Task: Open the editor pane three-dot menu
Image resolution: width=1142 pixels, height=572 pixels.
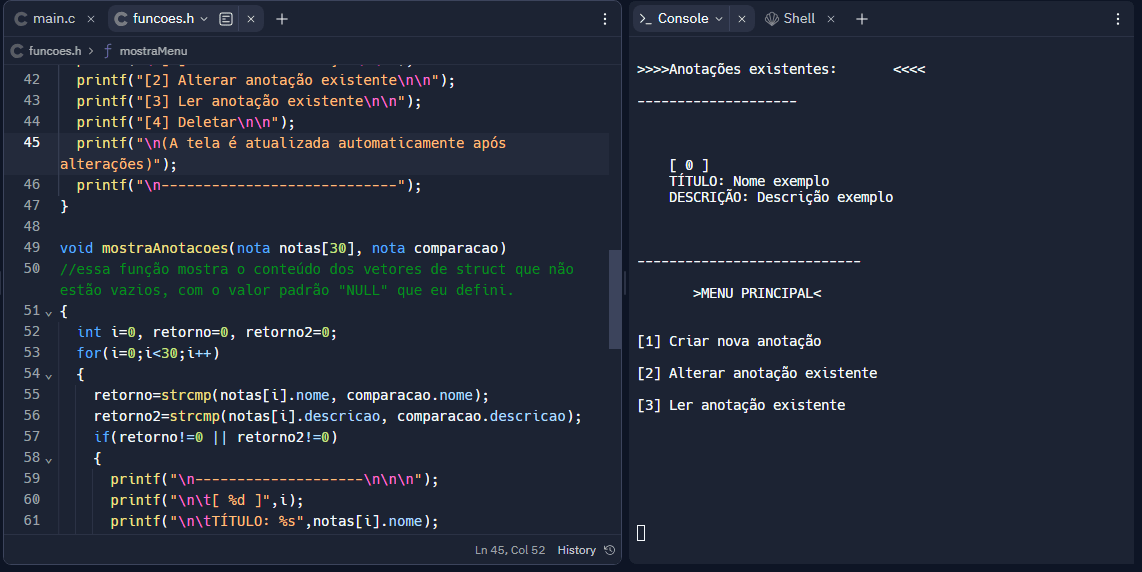Action: tap(605, 19)
